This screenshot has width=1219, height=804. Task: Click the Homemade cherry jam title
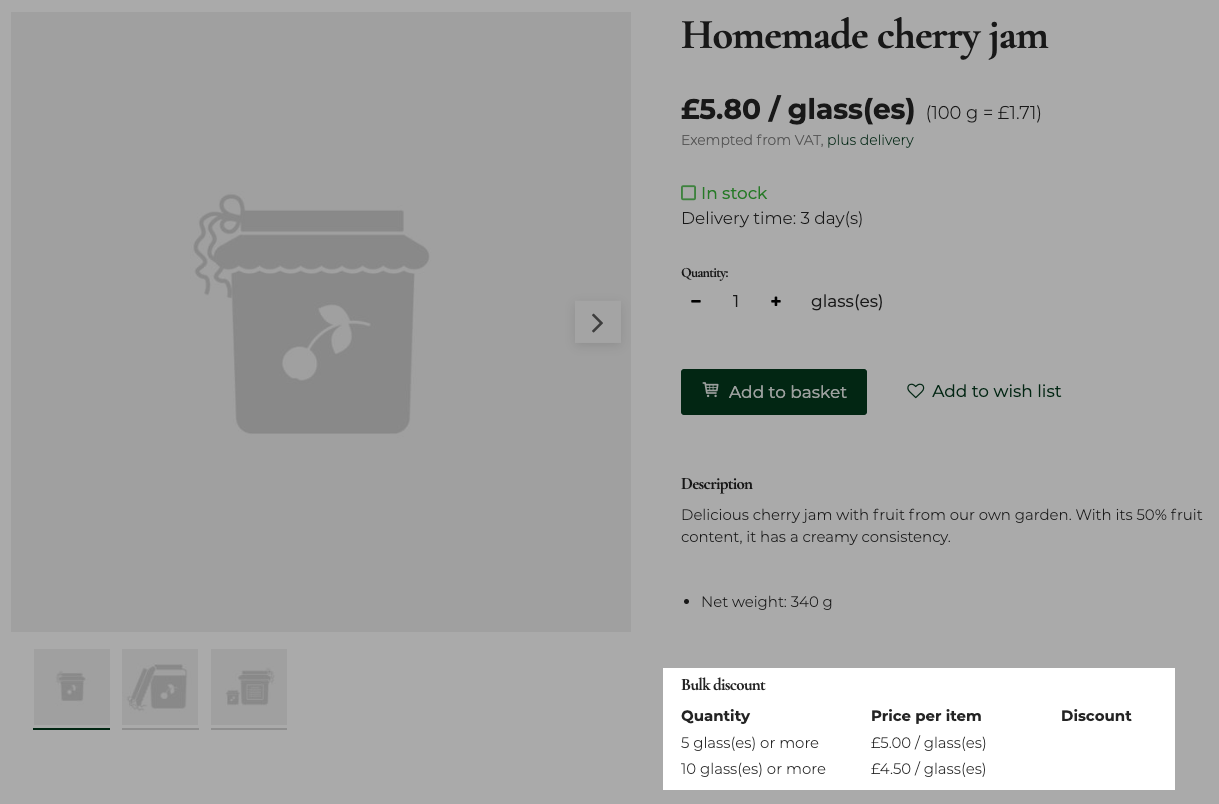coord(864,36)
